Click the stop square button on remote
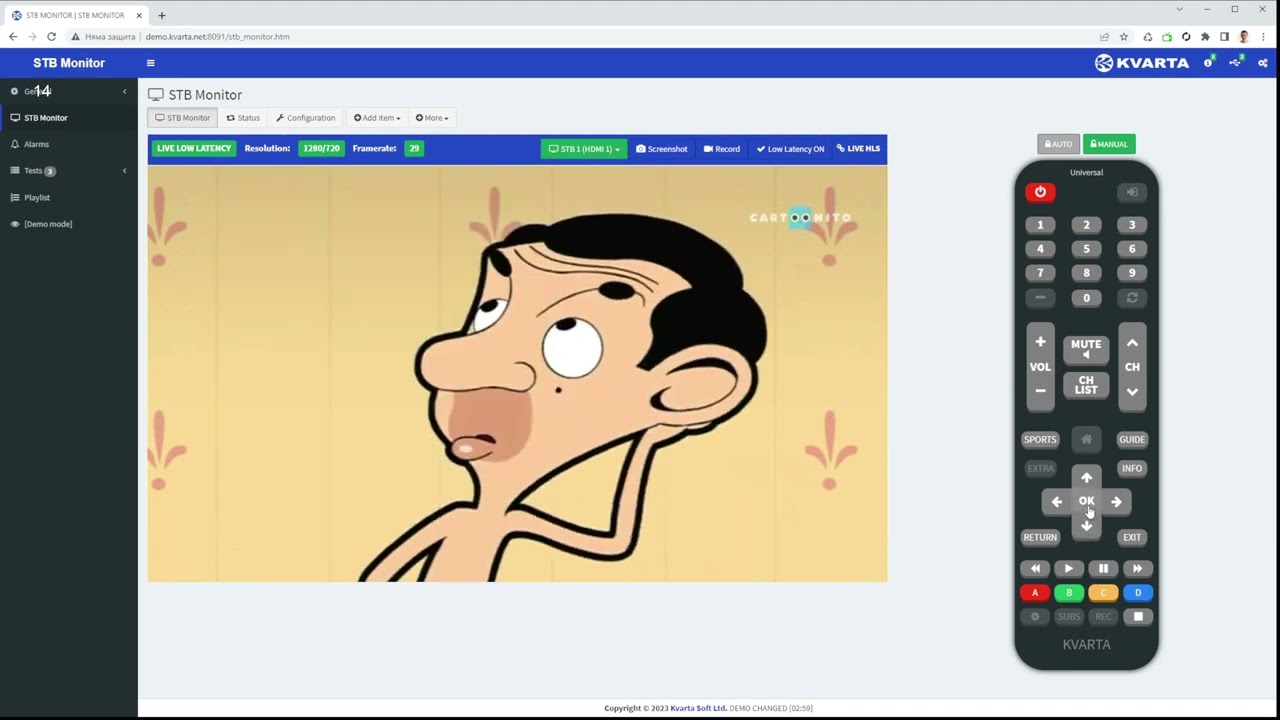Viewport: 1280px width, 720px height. 1137,616
